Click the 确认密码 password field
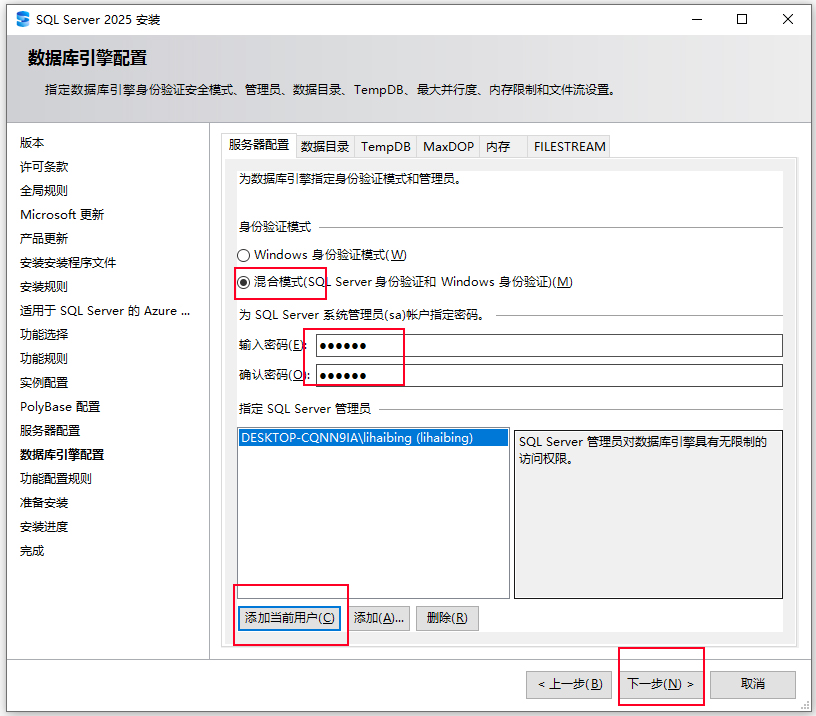Image resolution: width=816 pixels, height=716 pixels. pyautogui.click(x=549, y=375)
